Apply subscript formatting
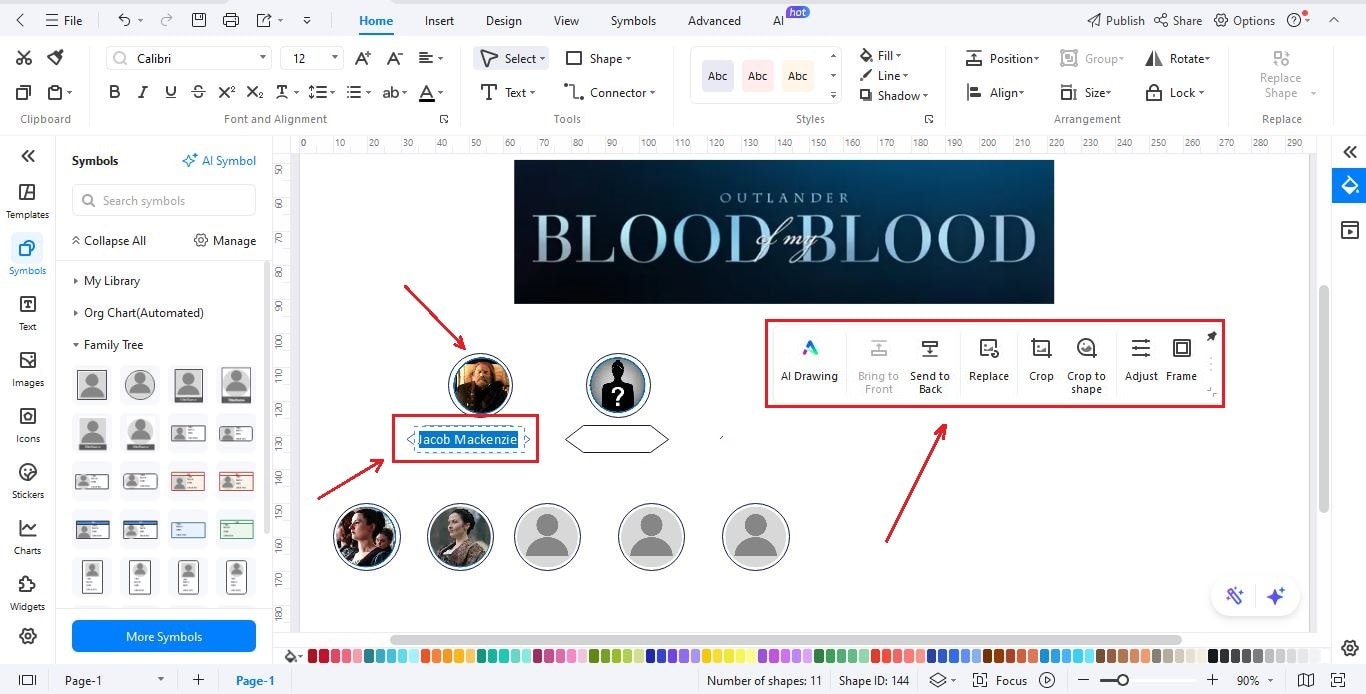Screen dimensions: 1366x694 254,92
